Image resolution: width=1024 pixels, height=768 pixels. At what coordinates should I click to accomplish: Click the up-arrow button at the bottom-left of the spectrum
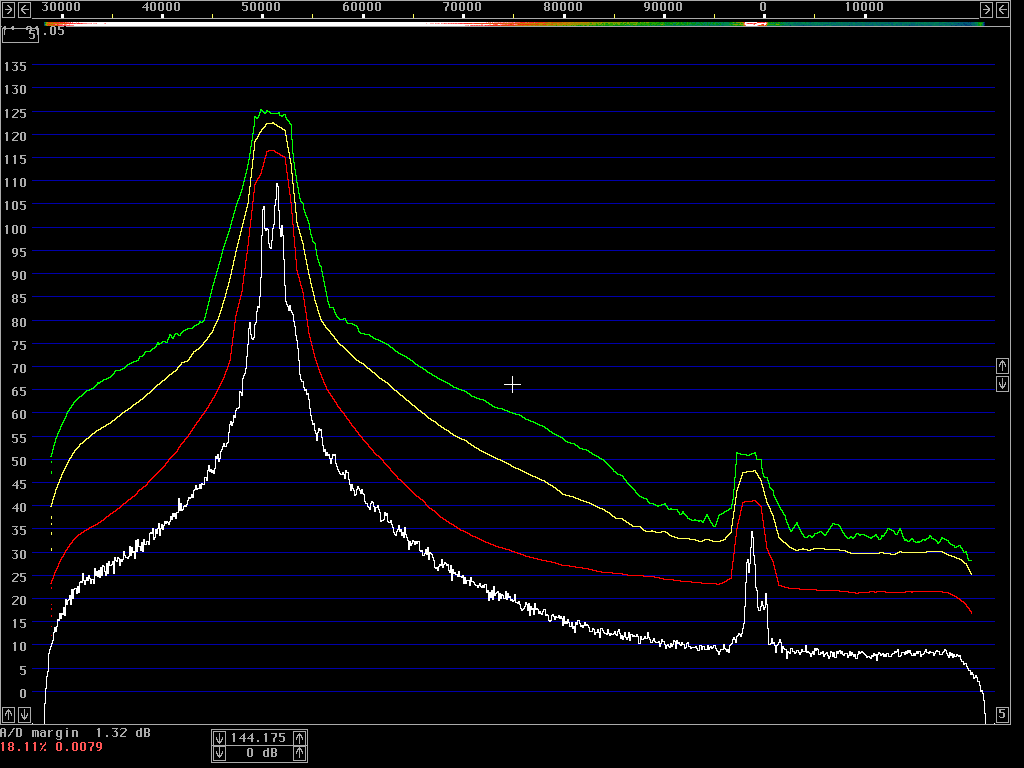coord(8,714)
